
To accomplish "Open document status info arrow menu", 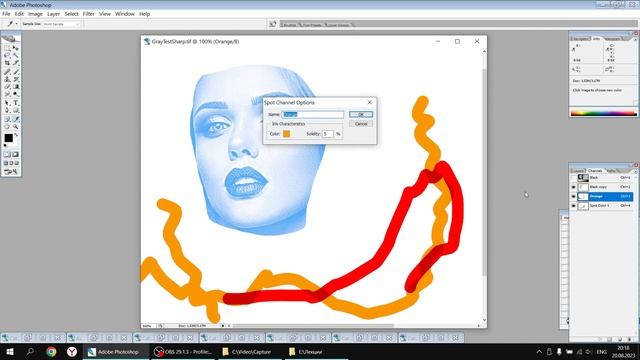I will coord(223,326).
